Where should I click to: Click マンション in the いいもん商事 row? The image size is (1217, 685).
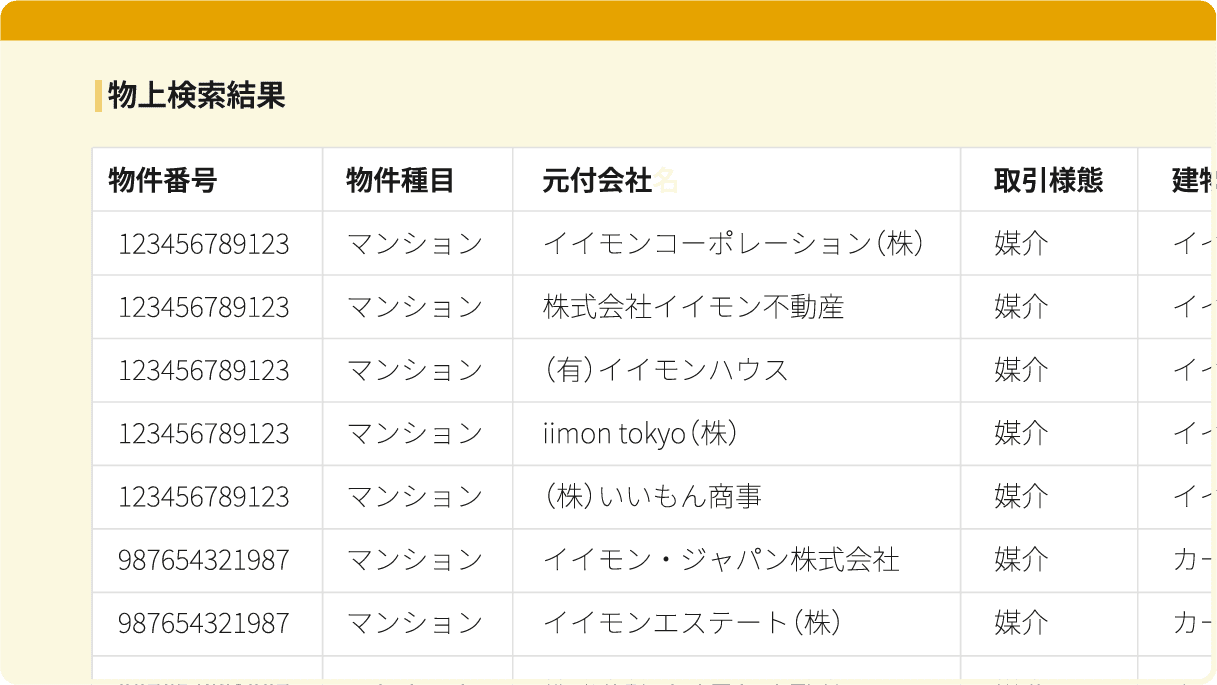(415, 496)
